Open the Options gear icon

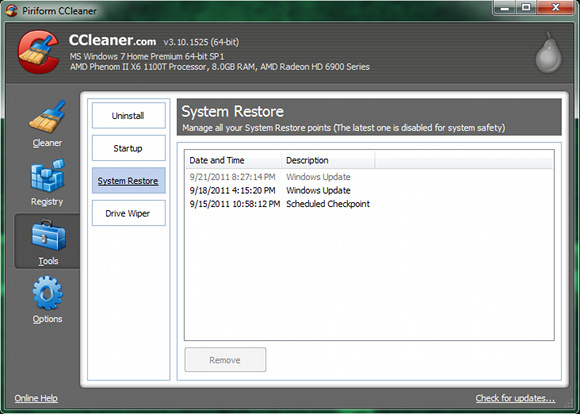pos(47,293)
